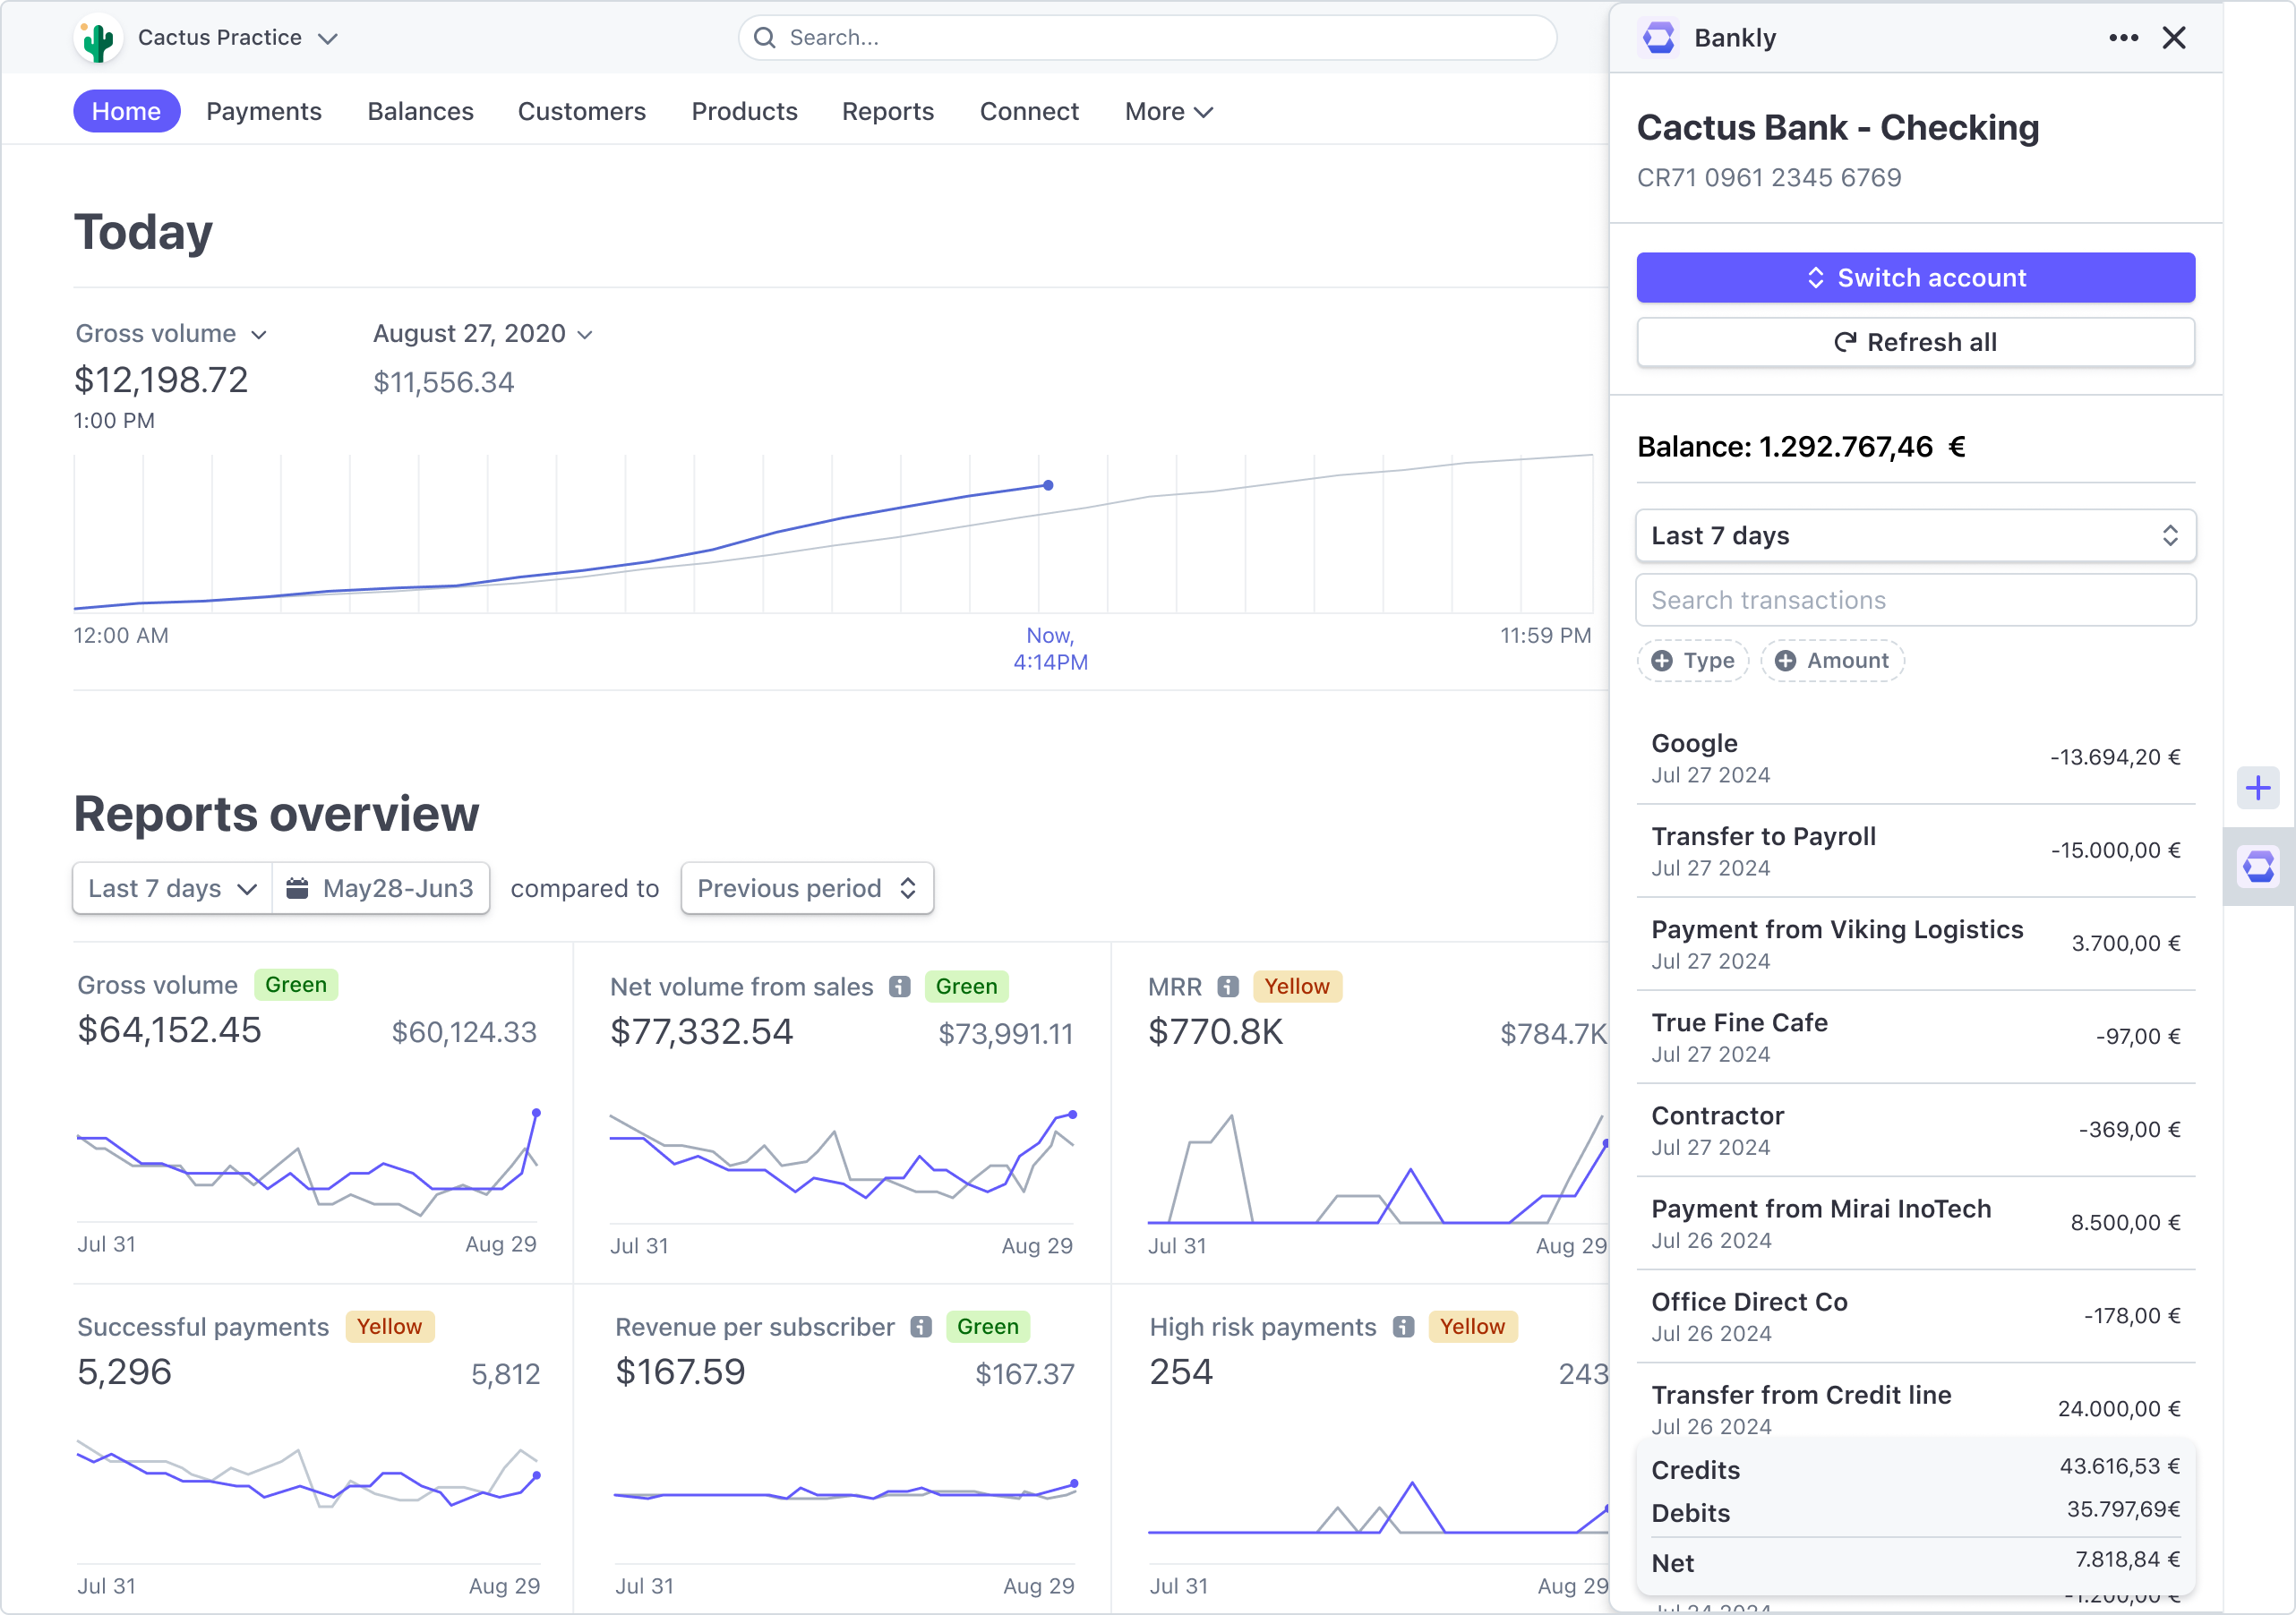Screen dimensions: 2296x1615
Task: Click the info icon next to MRR
Action: point(1229,986)
